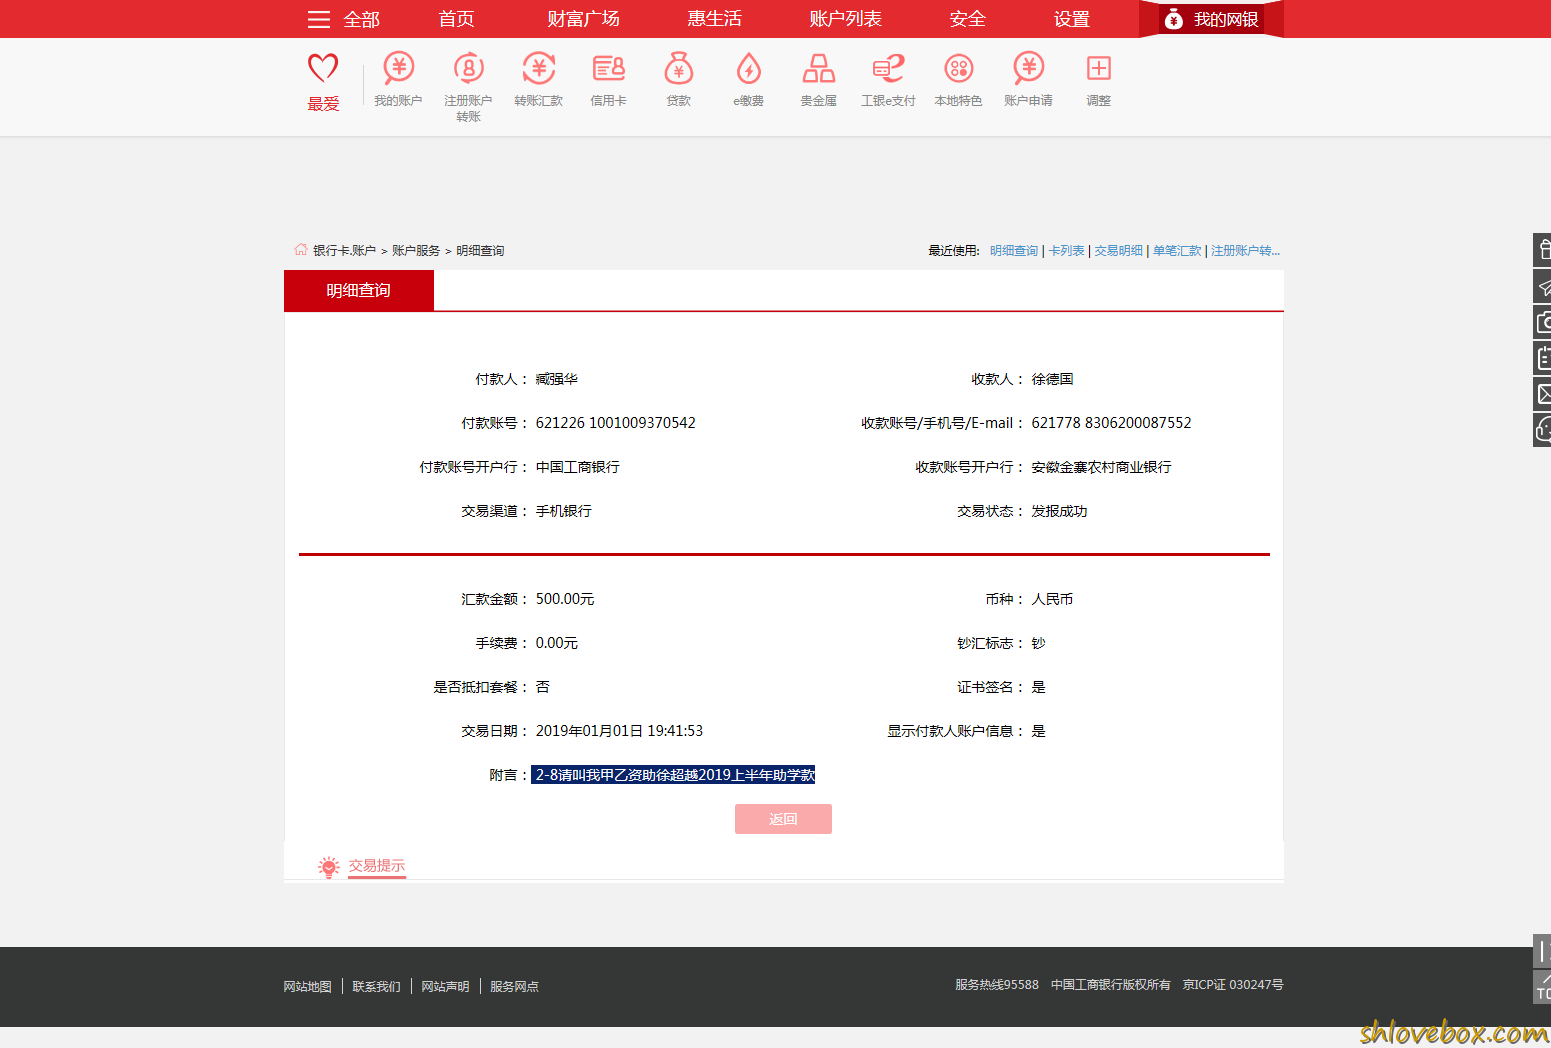Open 账户列表 menu item

pos(845,19)
